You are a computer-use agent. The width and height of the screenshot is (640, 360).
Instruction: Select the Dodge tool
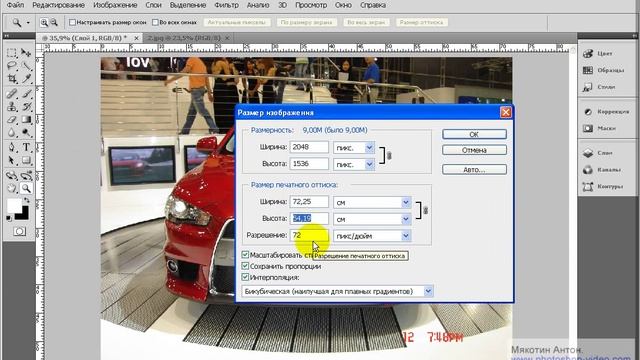click(x=26, y=133)
